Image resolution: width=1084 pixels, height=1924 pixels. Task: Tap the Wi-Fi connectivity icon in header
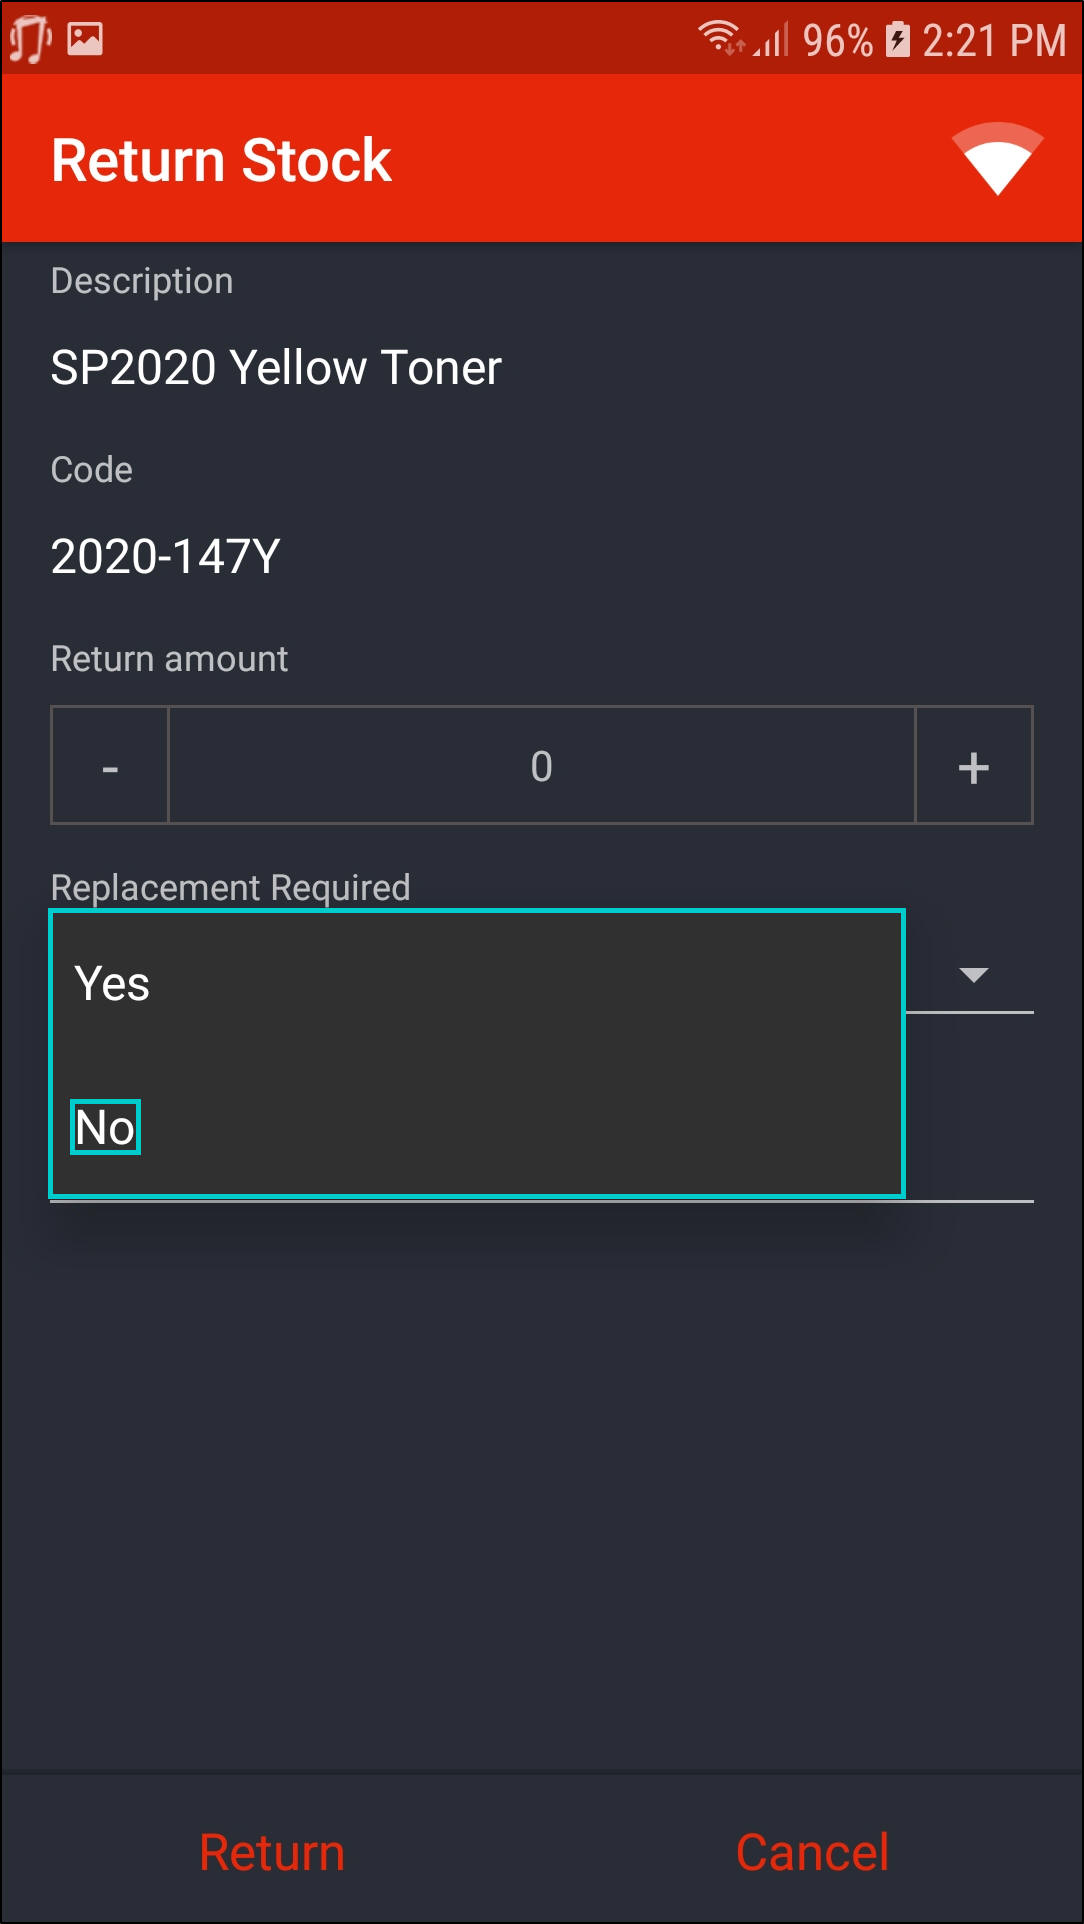point(997,159)
